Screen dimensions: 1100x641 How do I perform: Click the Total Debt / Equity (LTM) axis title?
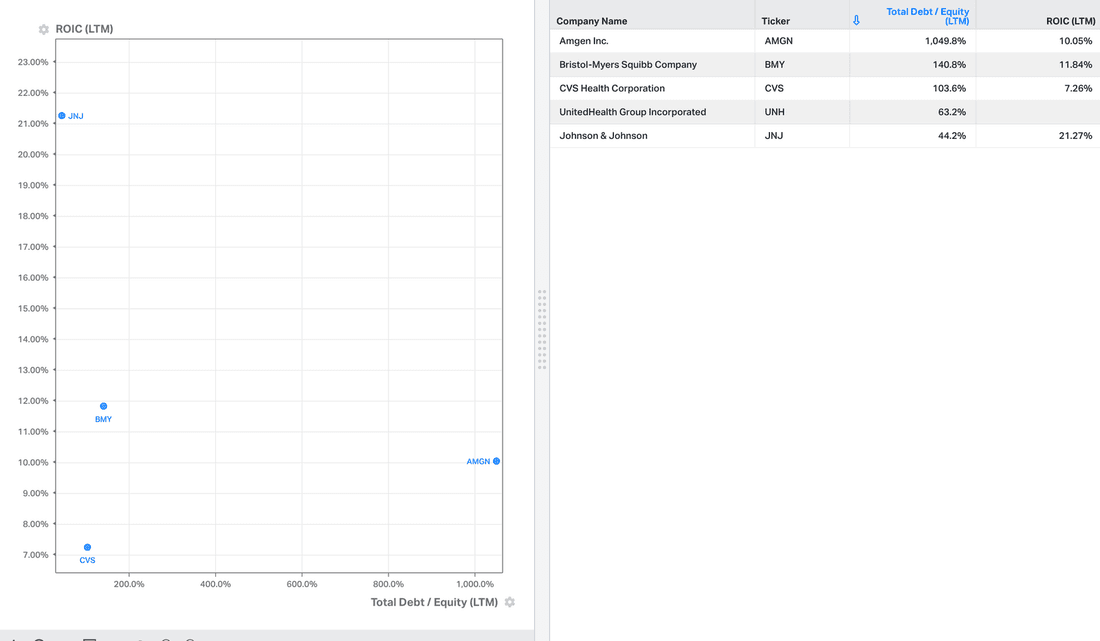click(434, 602)
